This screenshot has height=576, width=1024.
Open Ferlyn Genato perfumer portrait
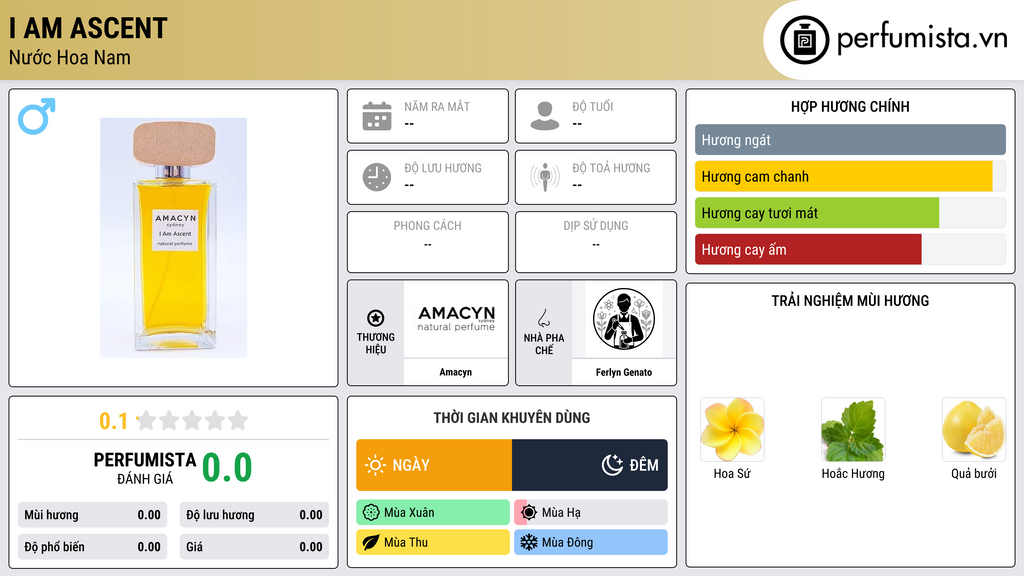(x=624, y=319)
